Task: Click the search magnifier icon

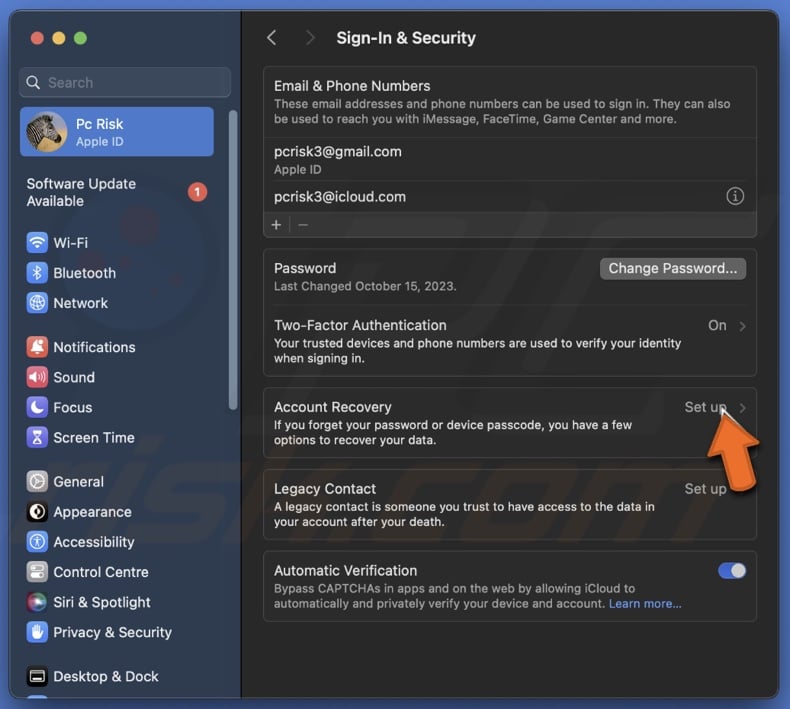Action: [x=33, y=82]
